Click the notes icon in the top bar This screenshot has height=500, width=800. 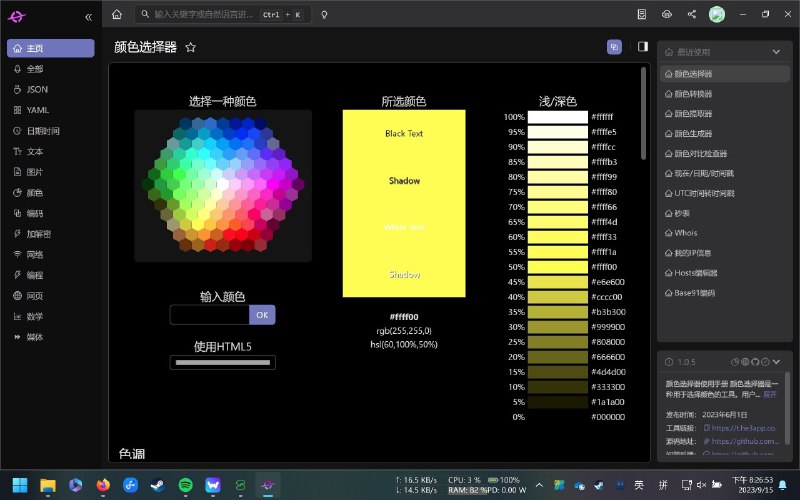(x=643, y=15)
